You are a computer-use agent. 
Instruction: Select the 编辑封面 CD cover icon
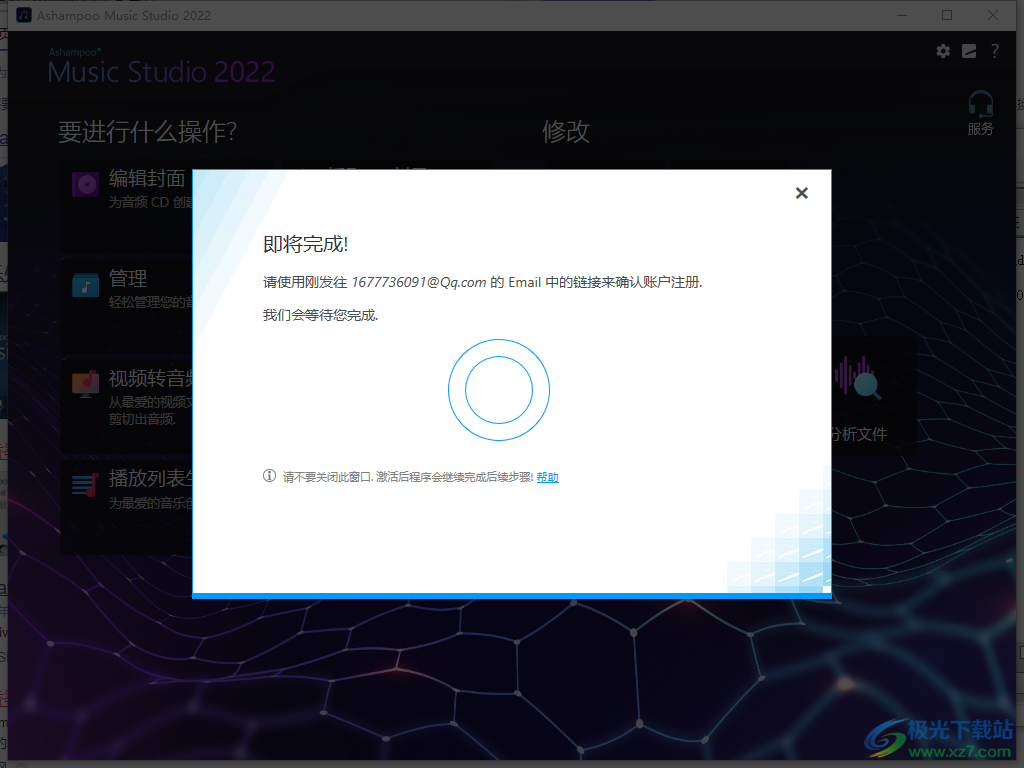[83, 183]
